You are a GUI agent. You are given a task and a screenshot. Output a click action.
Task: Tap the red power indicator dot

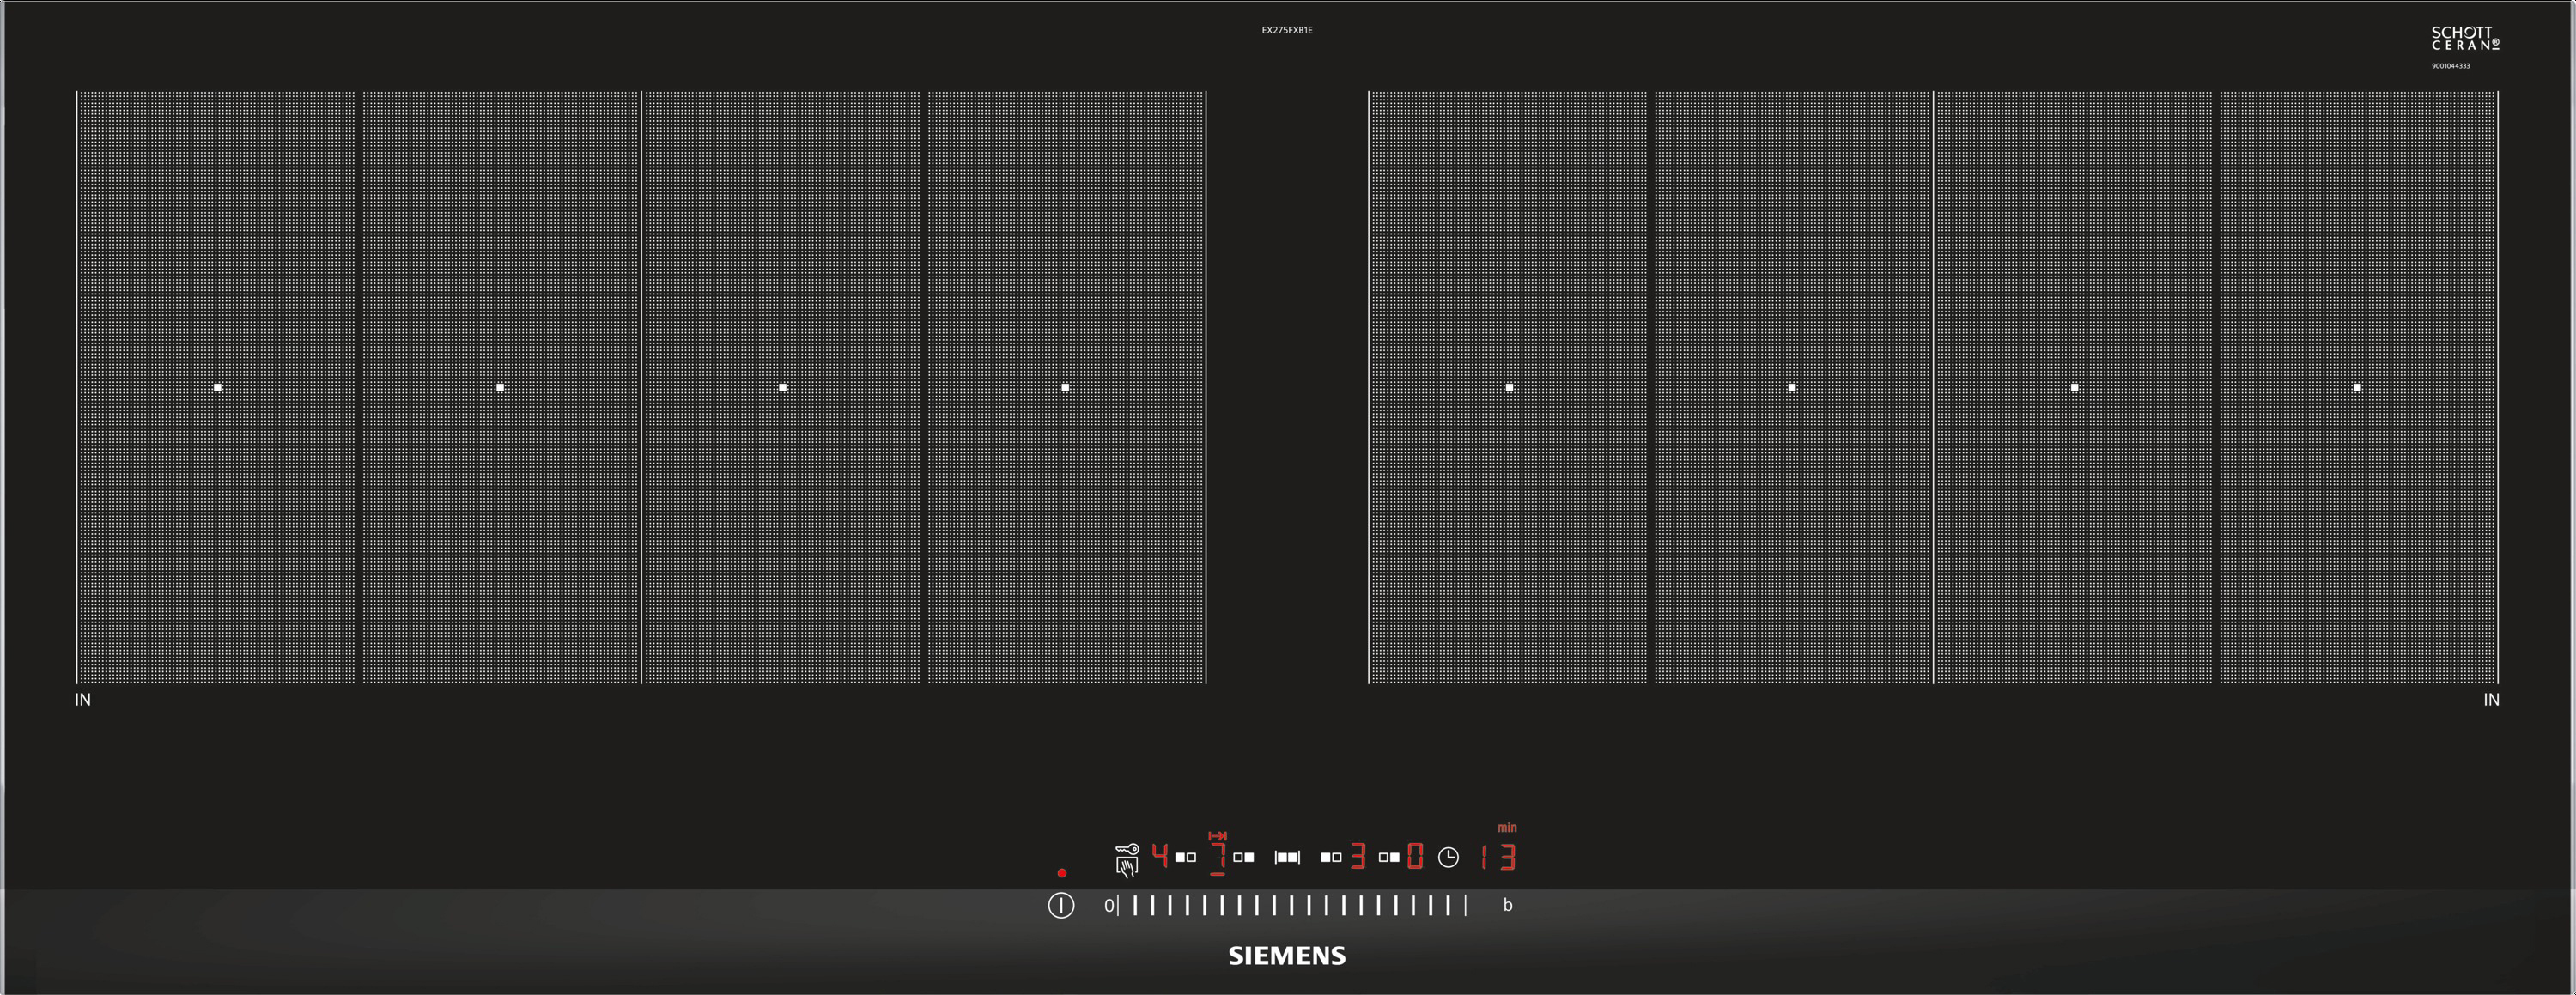(x=1062, y=873)
